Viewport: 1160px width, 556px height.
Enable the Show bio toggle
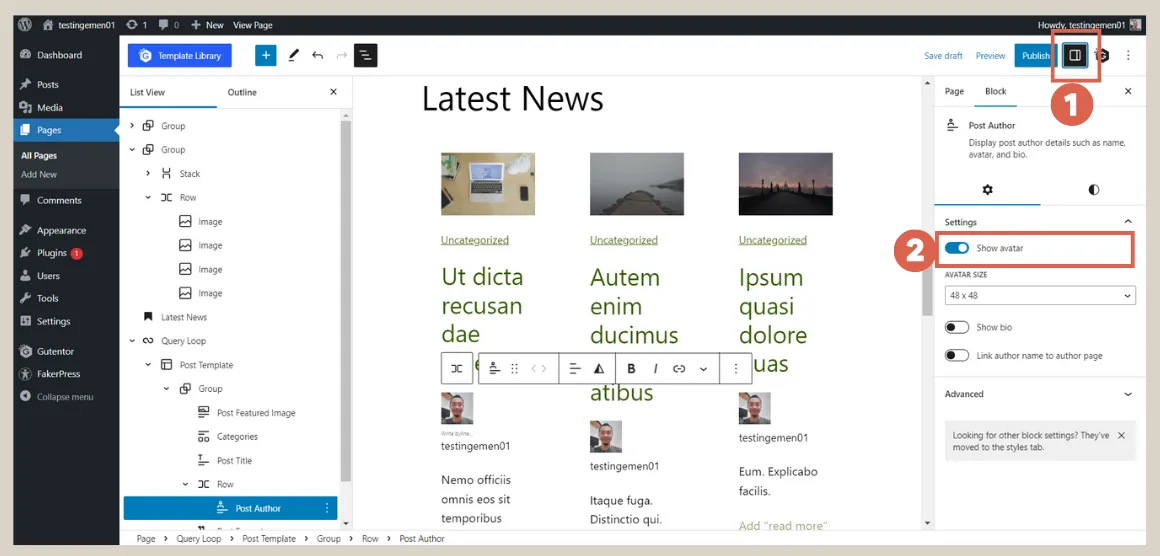click(x=957, y=327)
